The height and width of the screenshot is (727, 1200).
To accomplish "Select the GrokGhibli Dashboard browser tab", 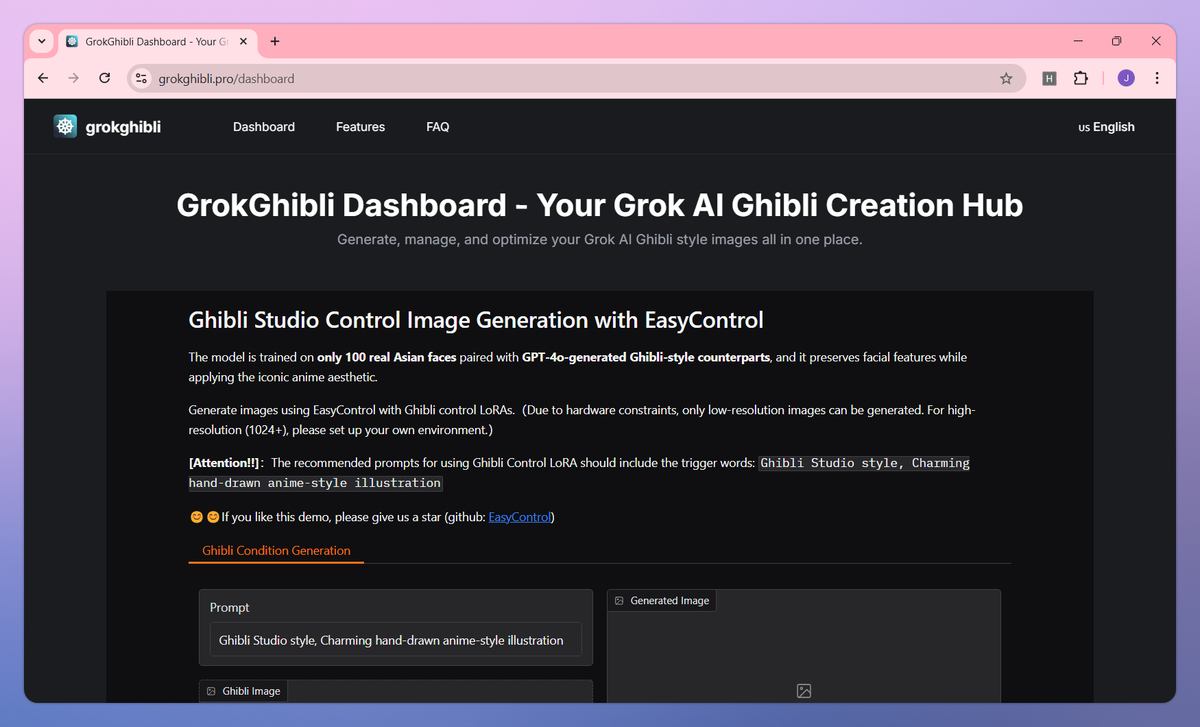I will pos(156,41).
